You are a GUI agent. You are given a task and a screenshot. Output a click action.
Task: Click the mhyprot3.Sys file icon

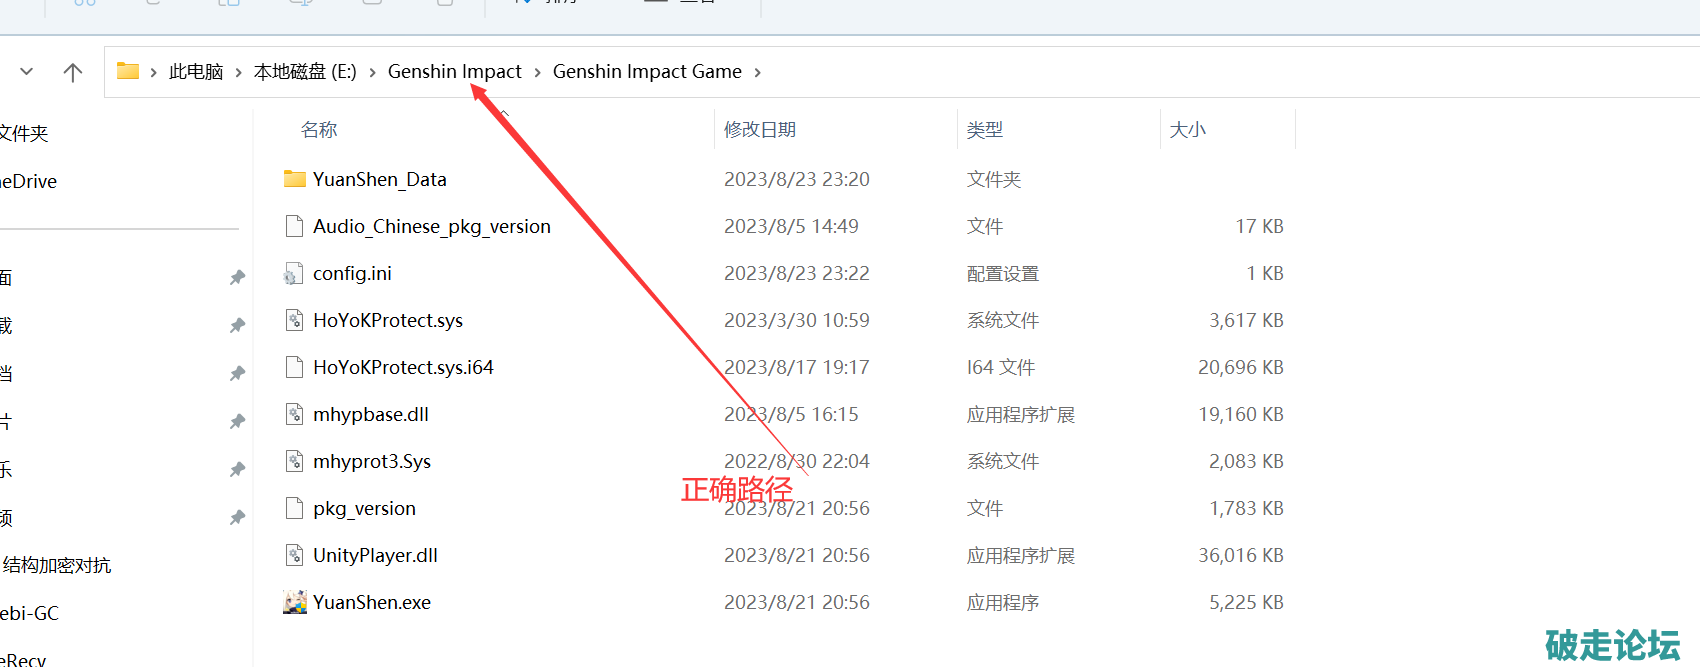[294, 461]
